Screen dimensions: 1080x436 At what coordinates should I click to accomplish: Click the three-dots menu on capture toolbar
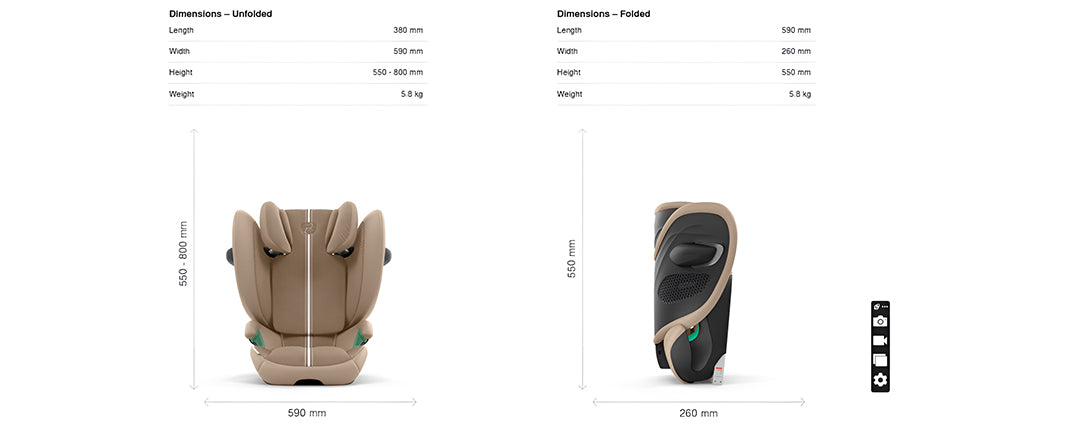pos(884,306)
